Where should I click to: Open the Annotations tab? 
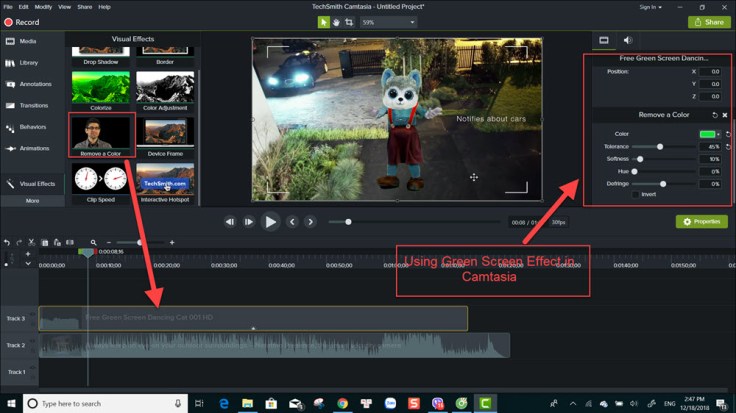[x=32, y=84]
